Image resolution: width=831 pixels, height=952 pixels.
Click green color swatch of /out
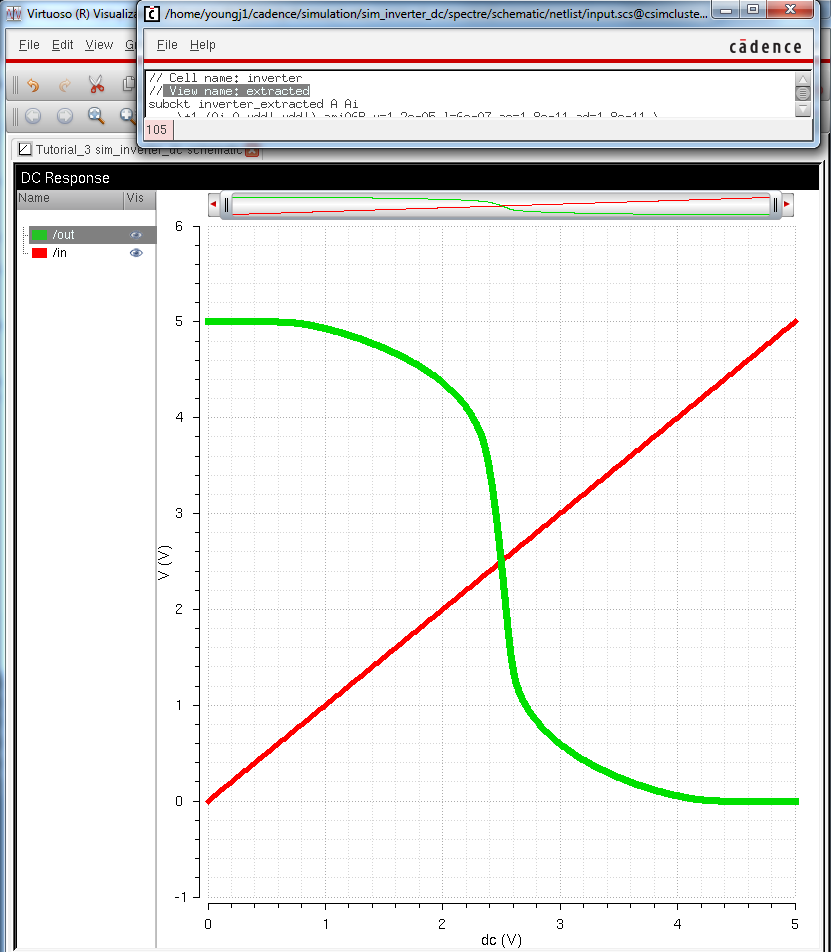click(x=39, y=235)
